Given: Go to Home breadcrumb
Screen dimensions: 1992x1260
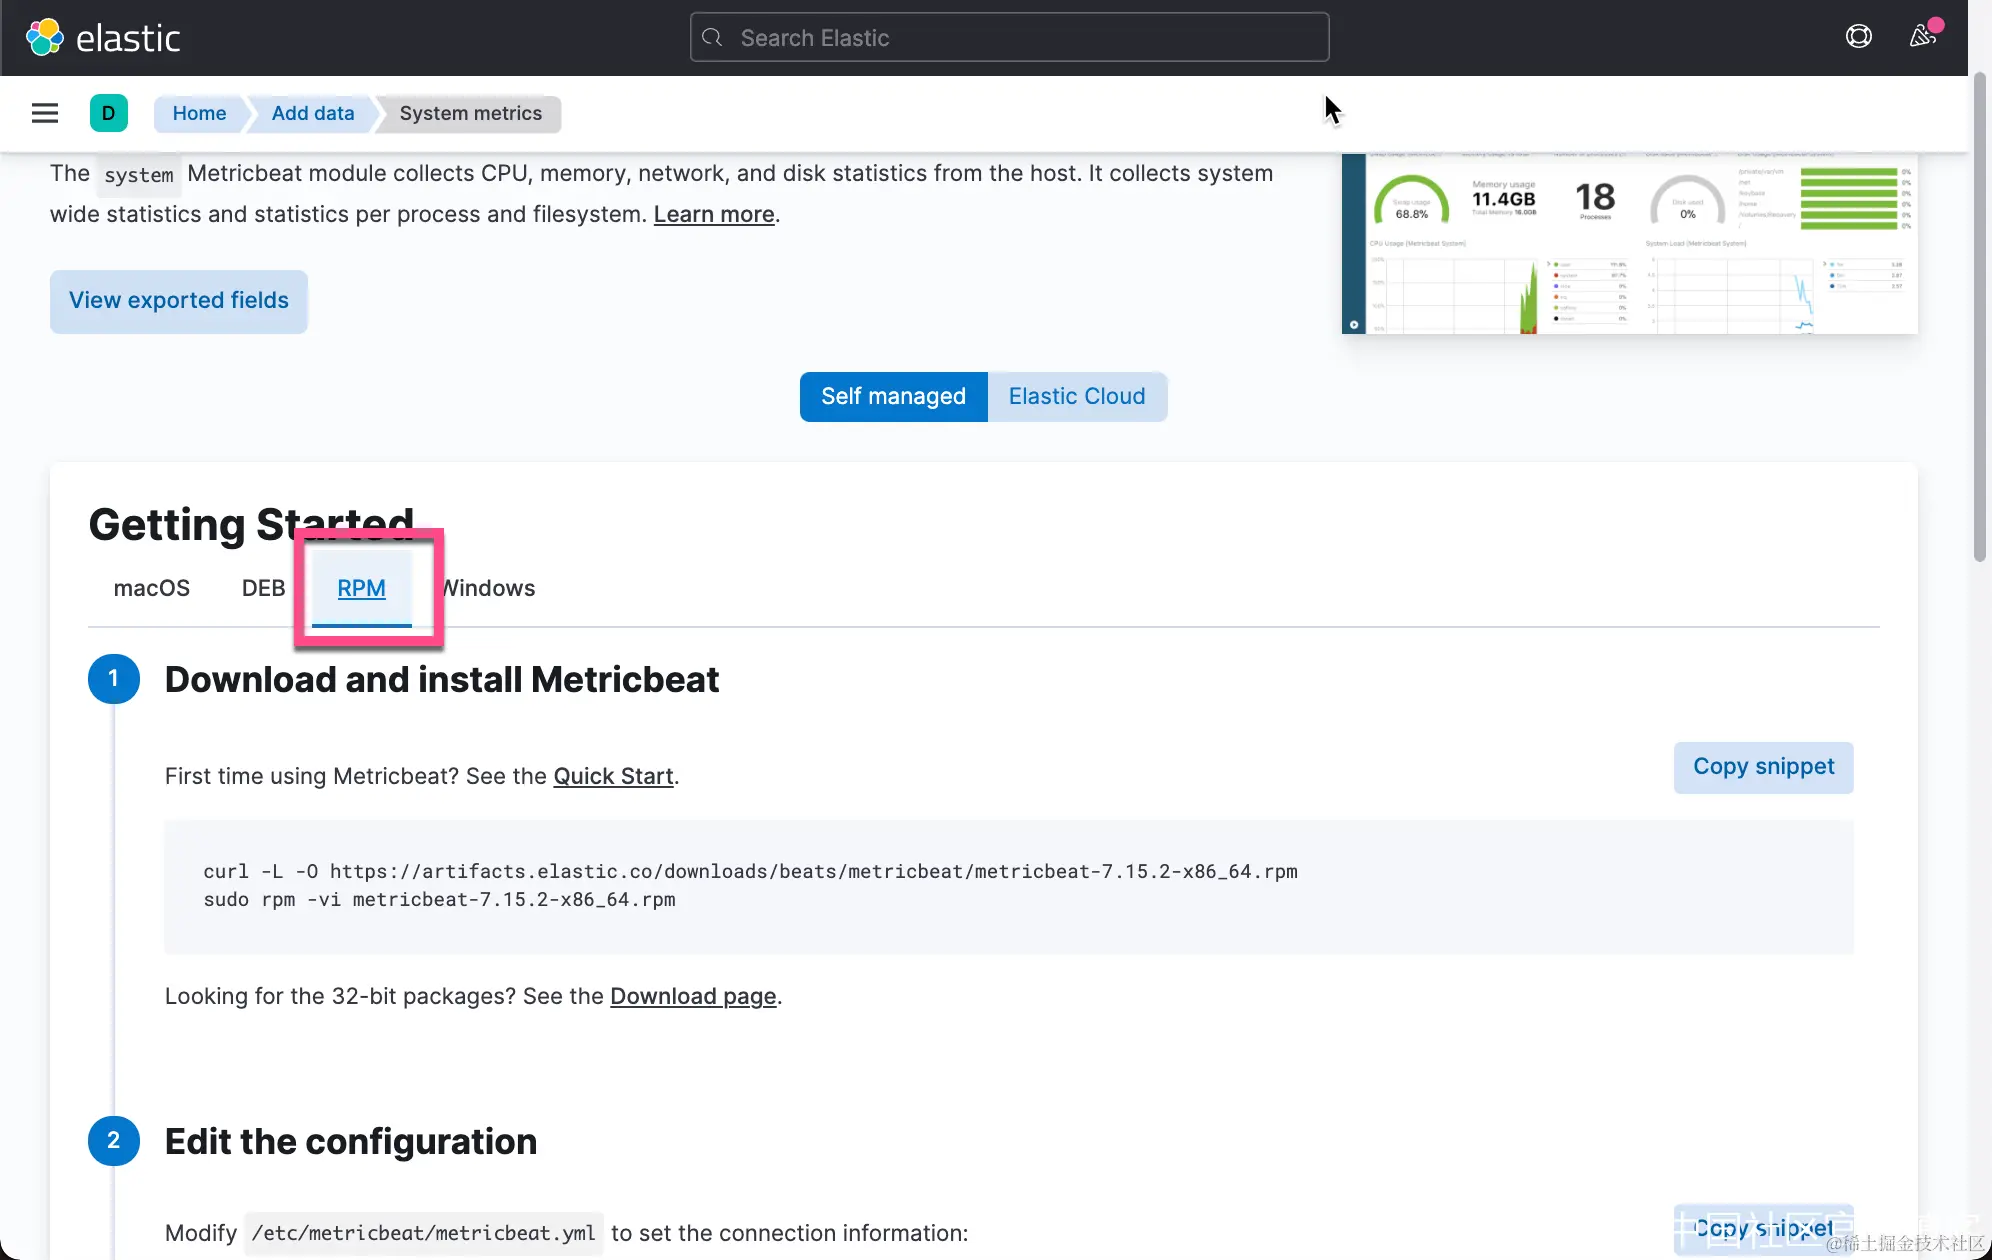Looking at the screenshot, I should coord(199,113).
